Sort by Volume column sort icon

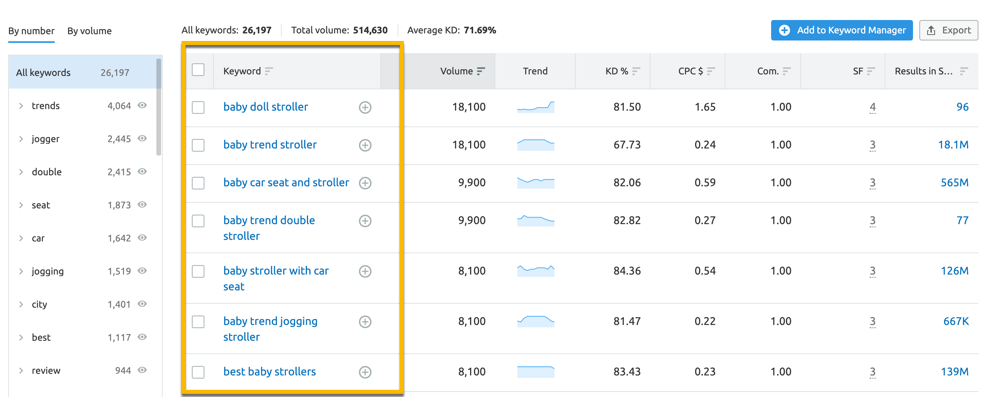click(x=481, y=71)
